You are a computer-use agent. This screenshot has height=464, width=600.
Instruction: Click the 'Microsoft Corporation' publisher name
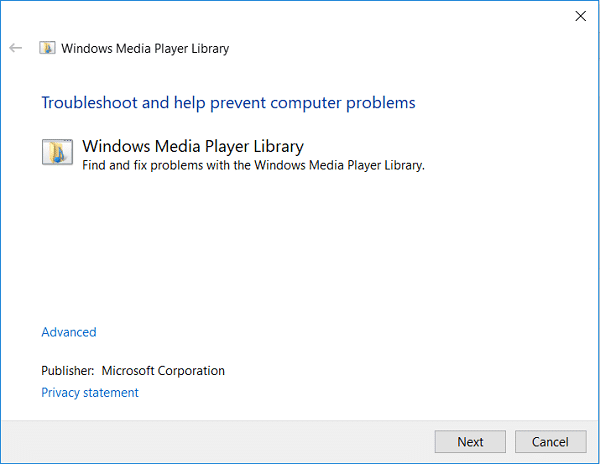(163, 371)
